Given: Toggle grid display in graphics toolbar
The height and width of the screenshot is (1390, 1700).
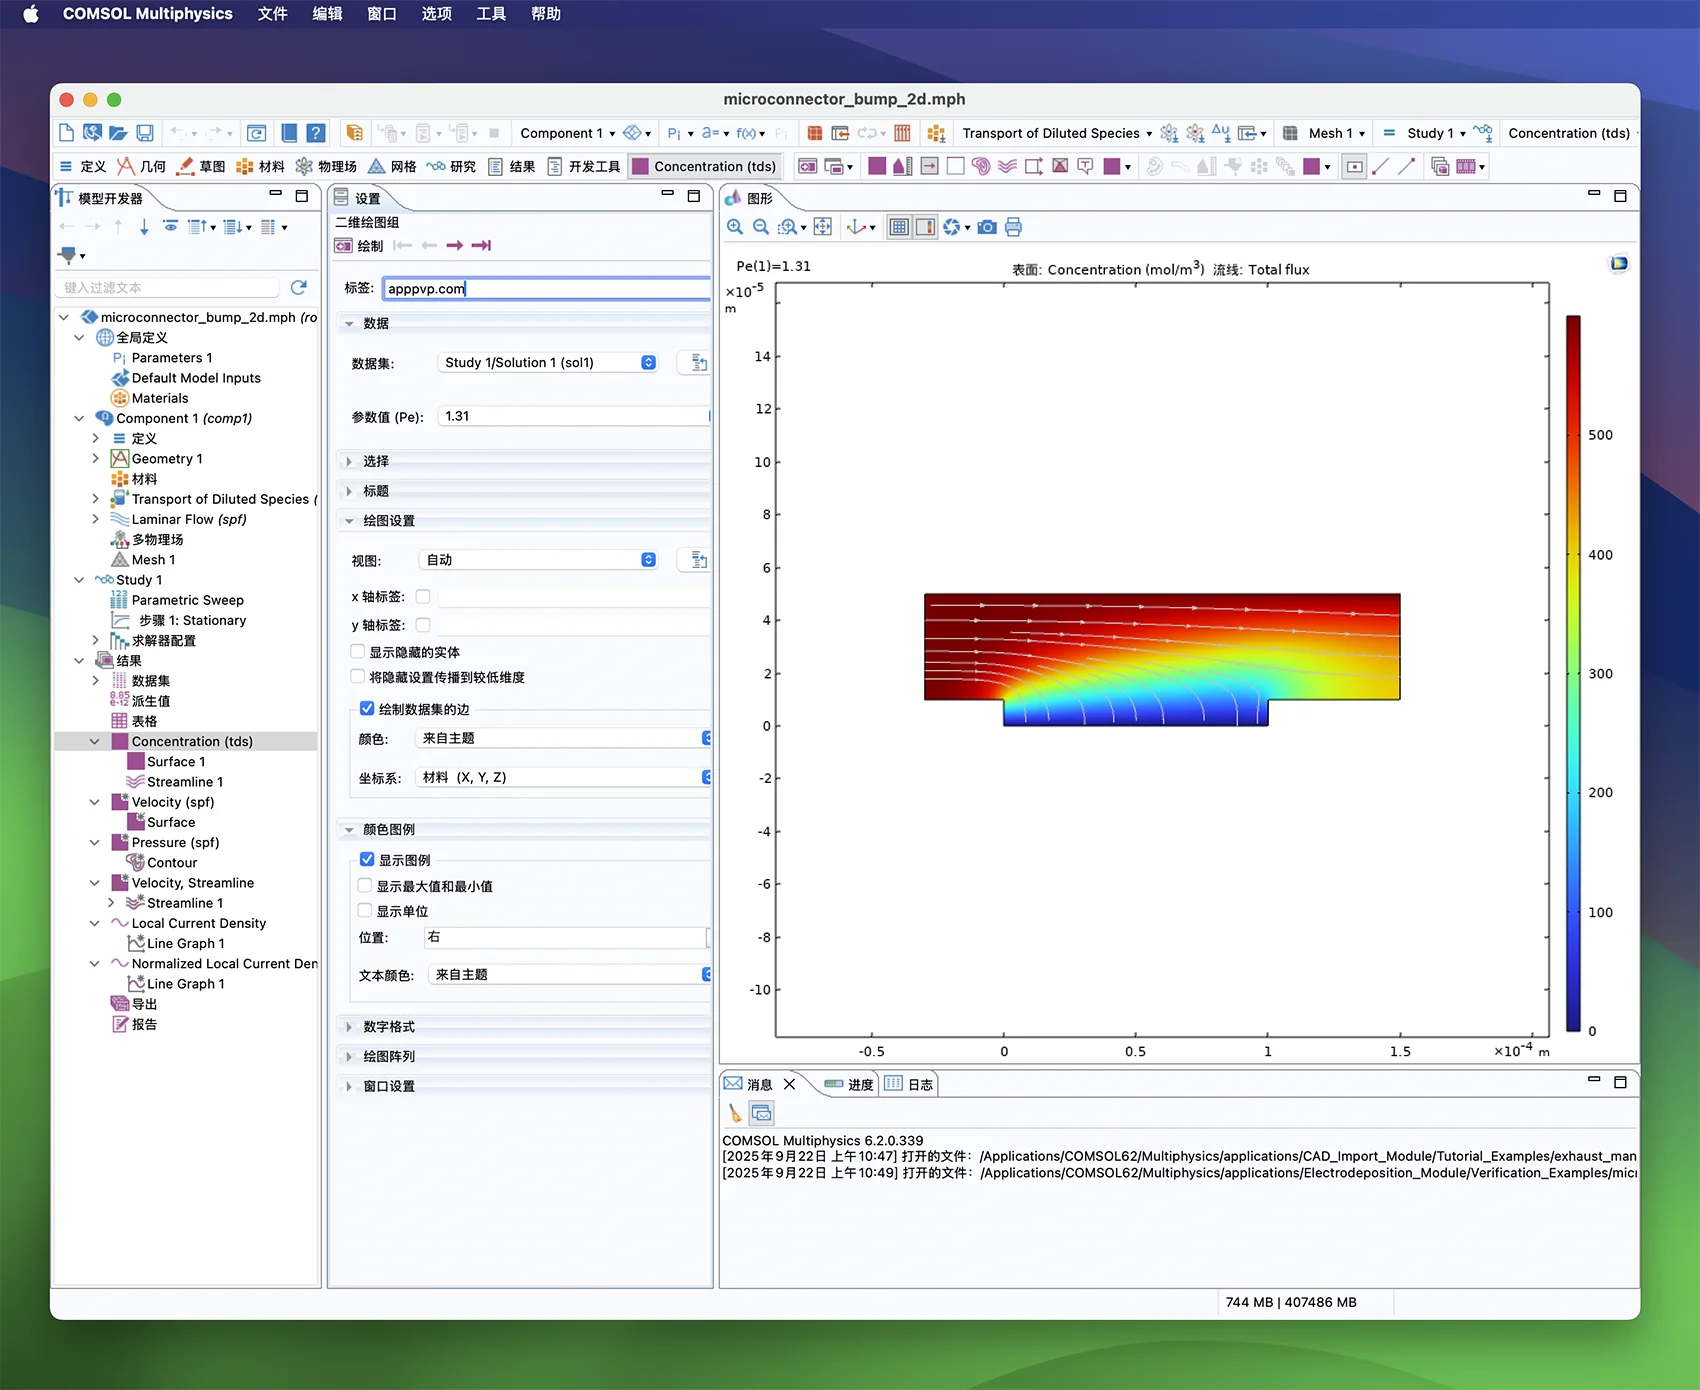Looking at the screenshot, I should (899, 227).
